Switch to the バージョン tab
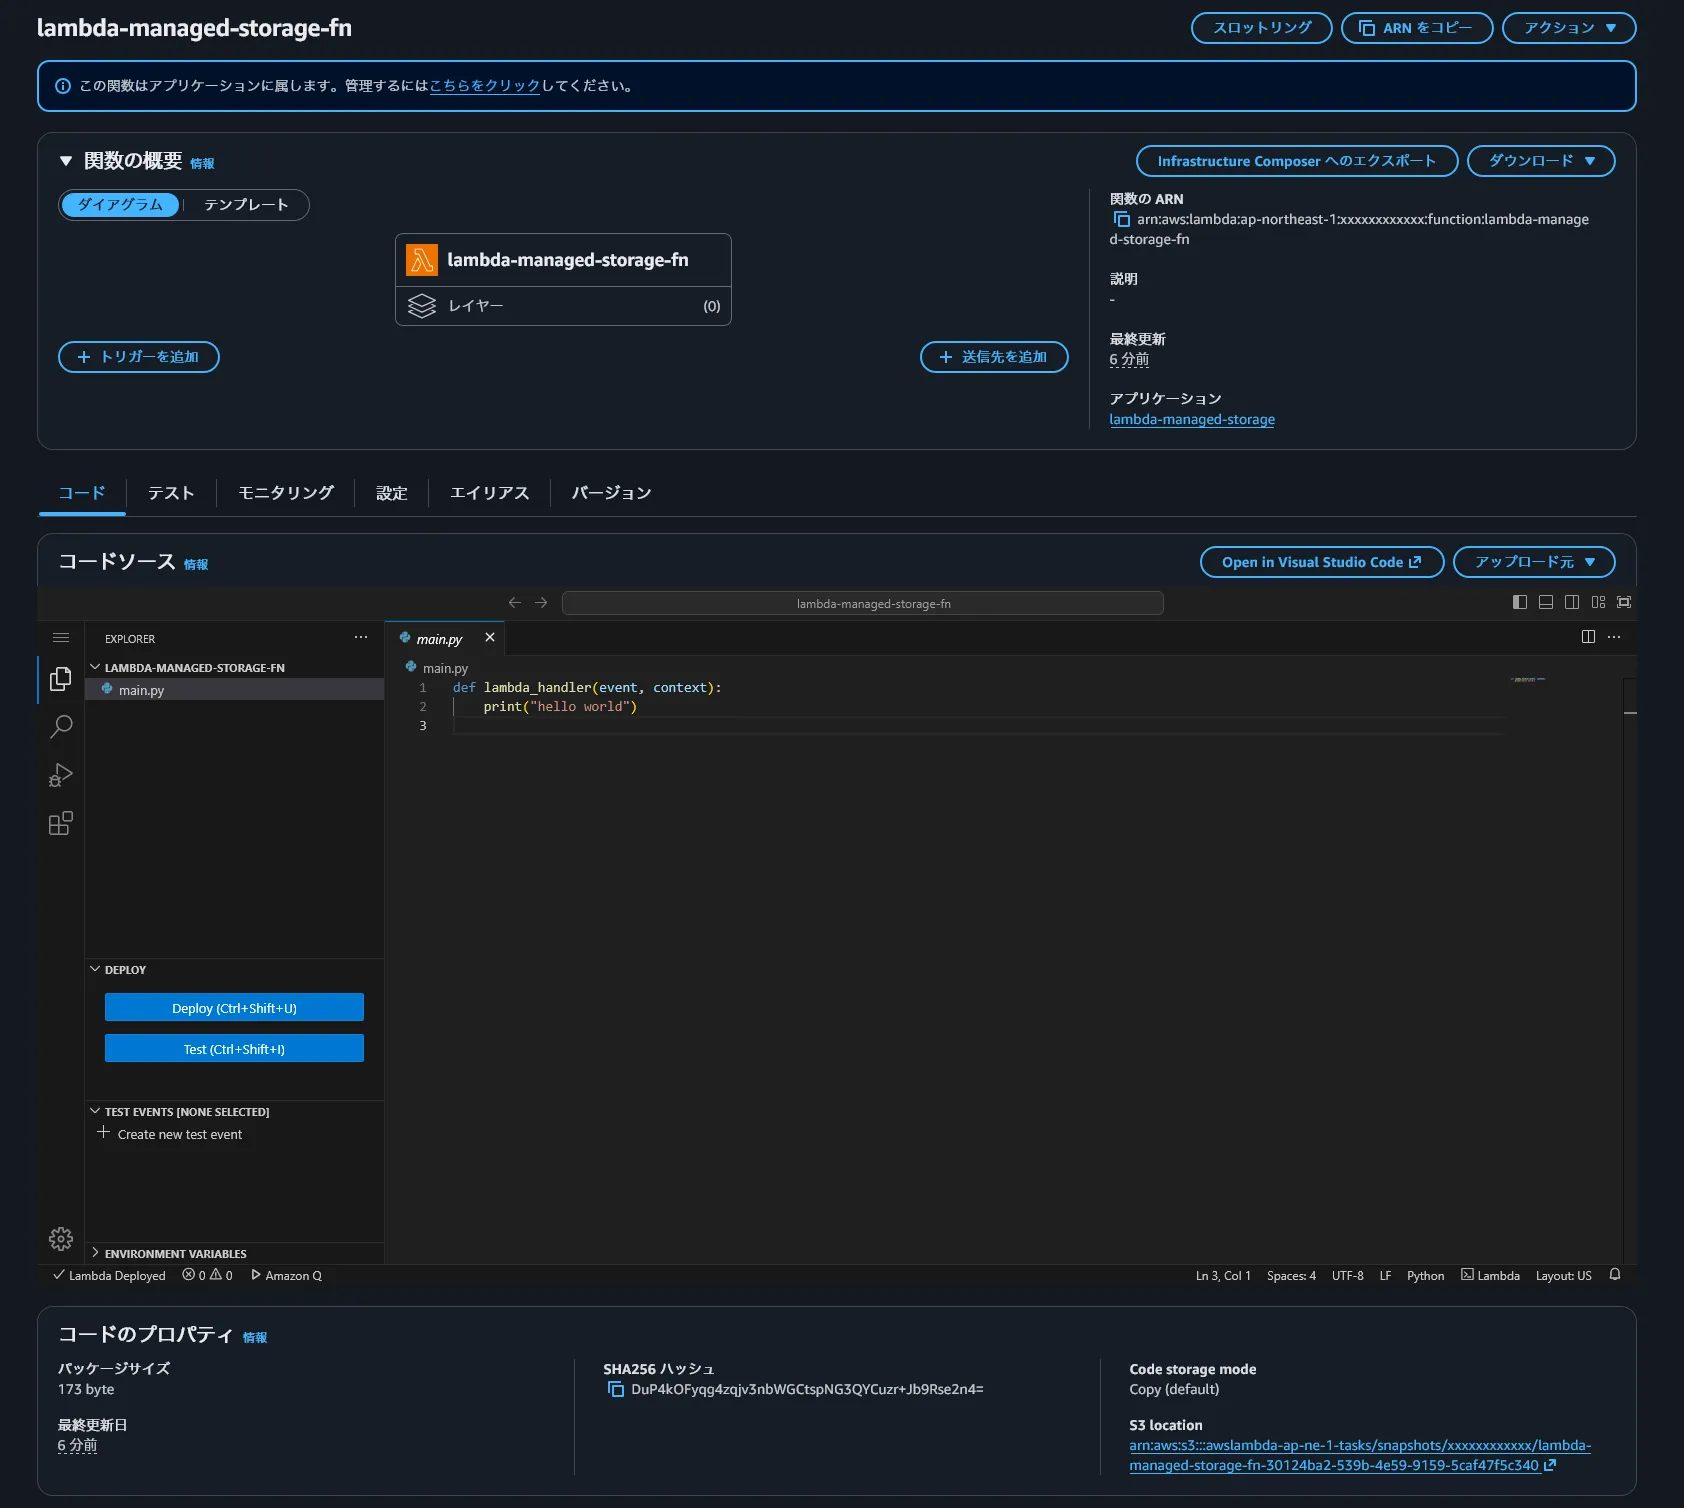Screen dimensions: 1684x1508 coord(612,493)
